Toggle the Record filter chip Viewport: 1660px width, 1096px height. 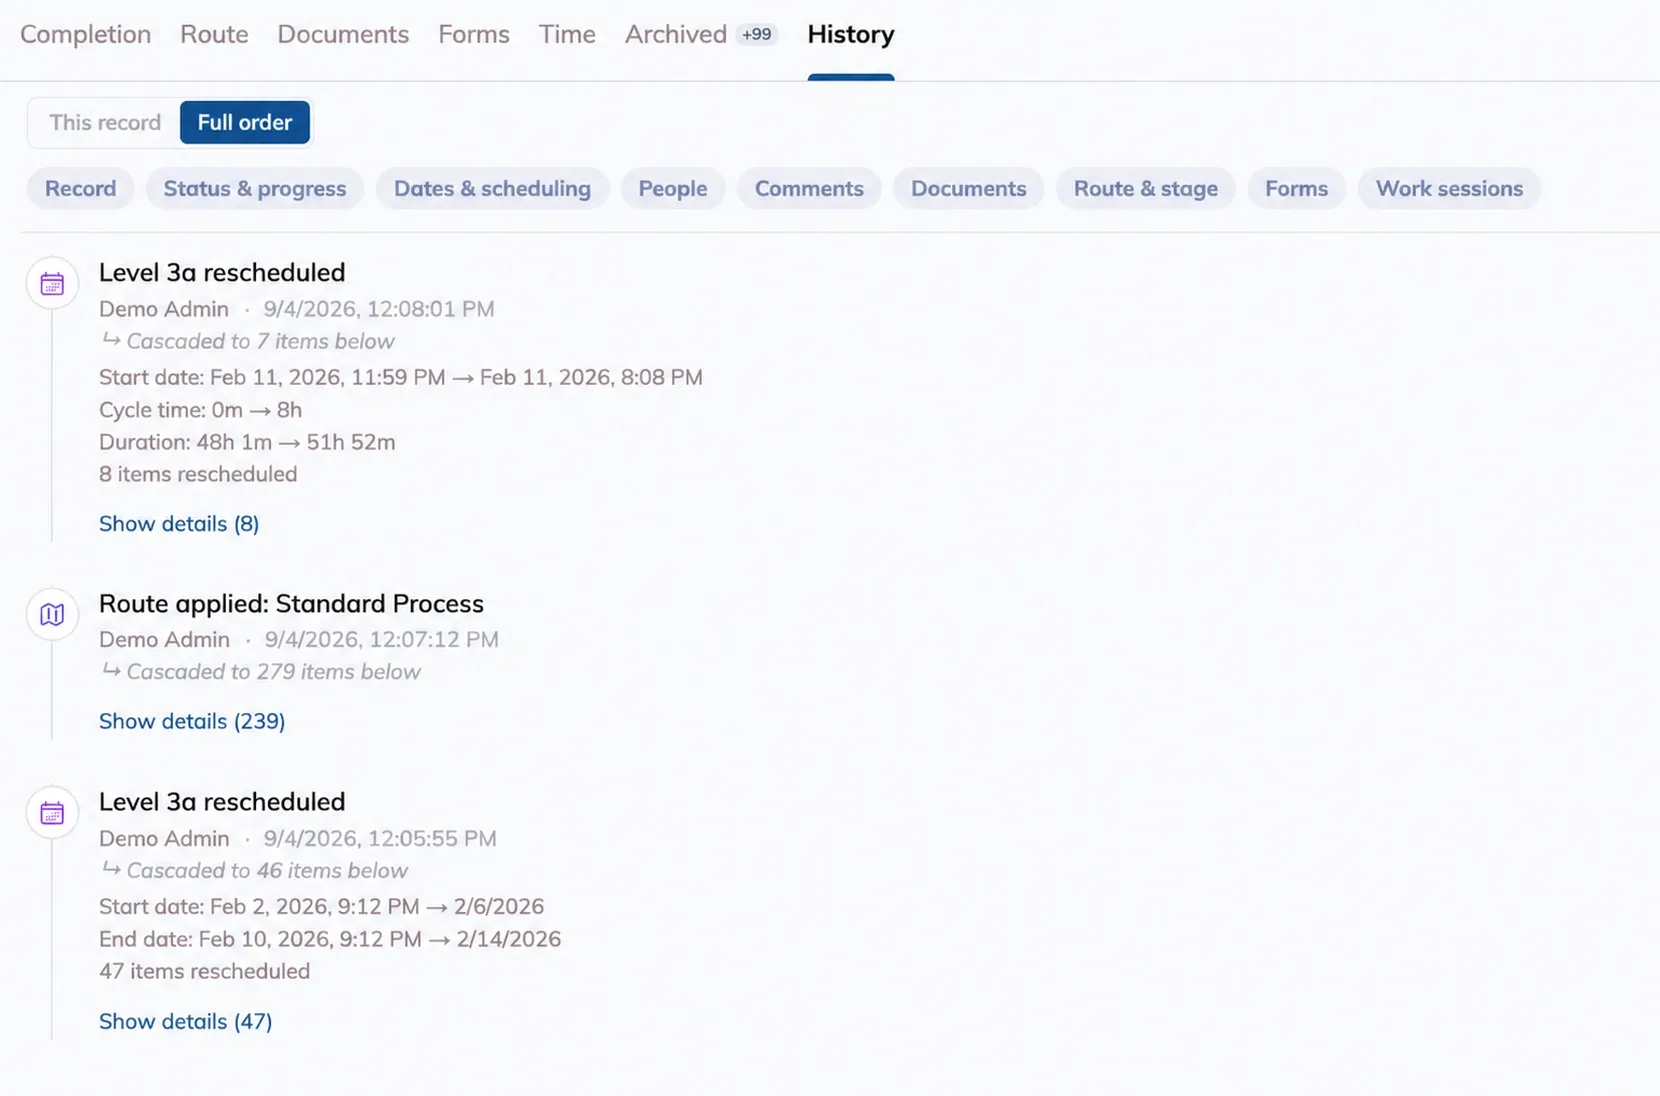(81, 188)
